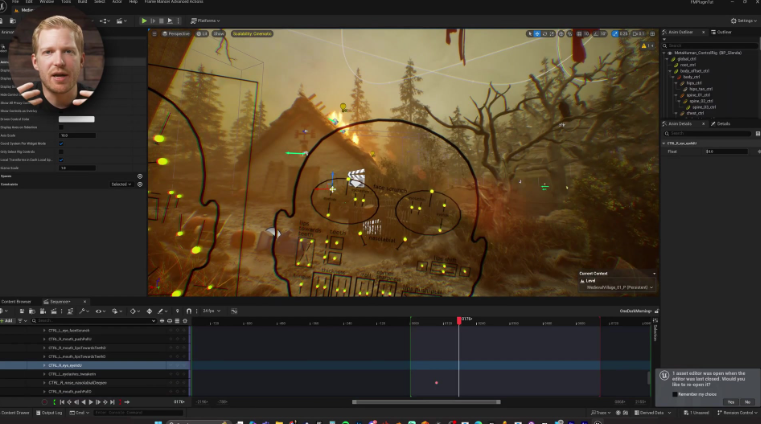Click the clapperboard sequence actor in the viewport
This screenshot has height=424, width=761.
click(357, 178)
